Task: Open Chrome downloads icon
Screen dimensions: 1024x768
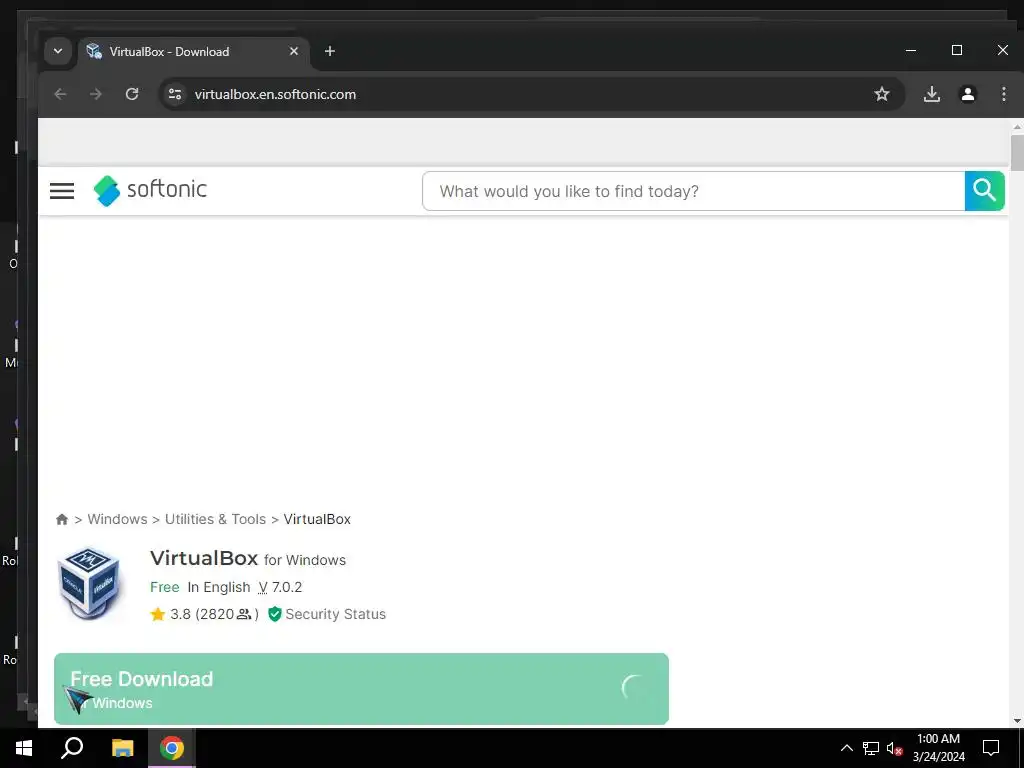Action: [x=932, y=94]
